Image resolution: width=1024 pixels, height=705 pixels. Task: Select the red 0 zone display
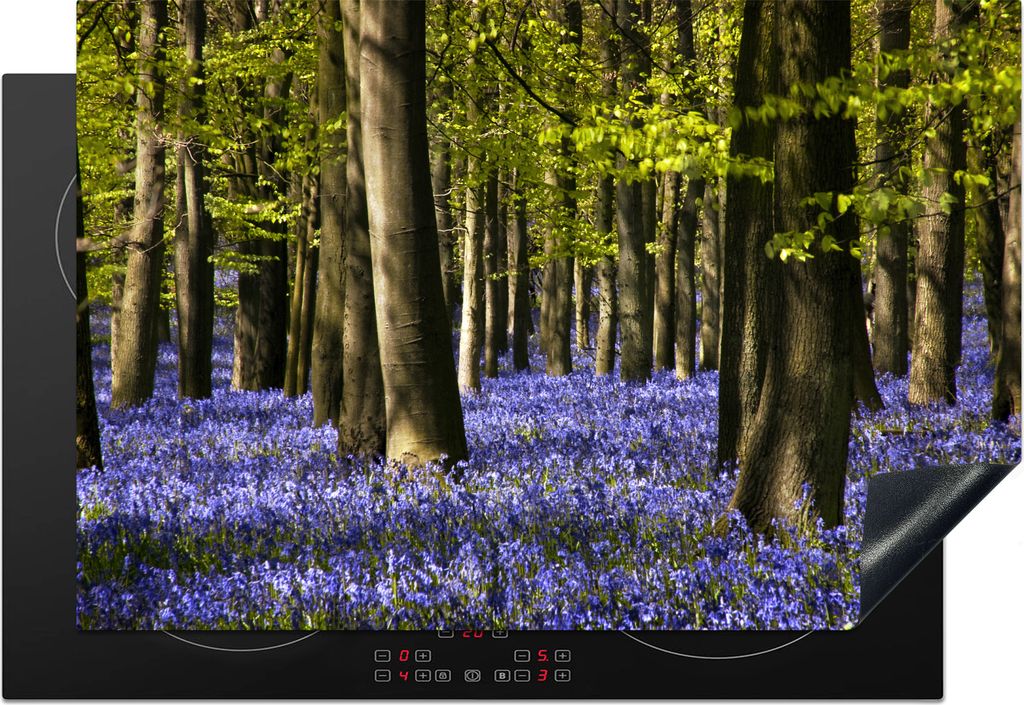pos(404,656)
